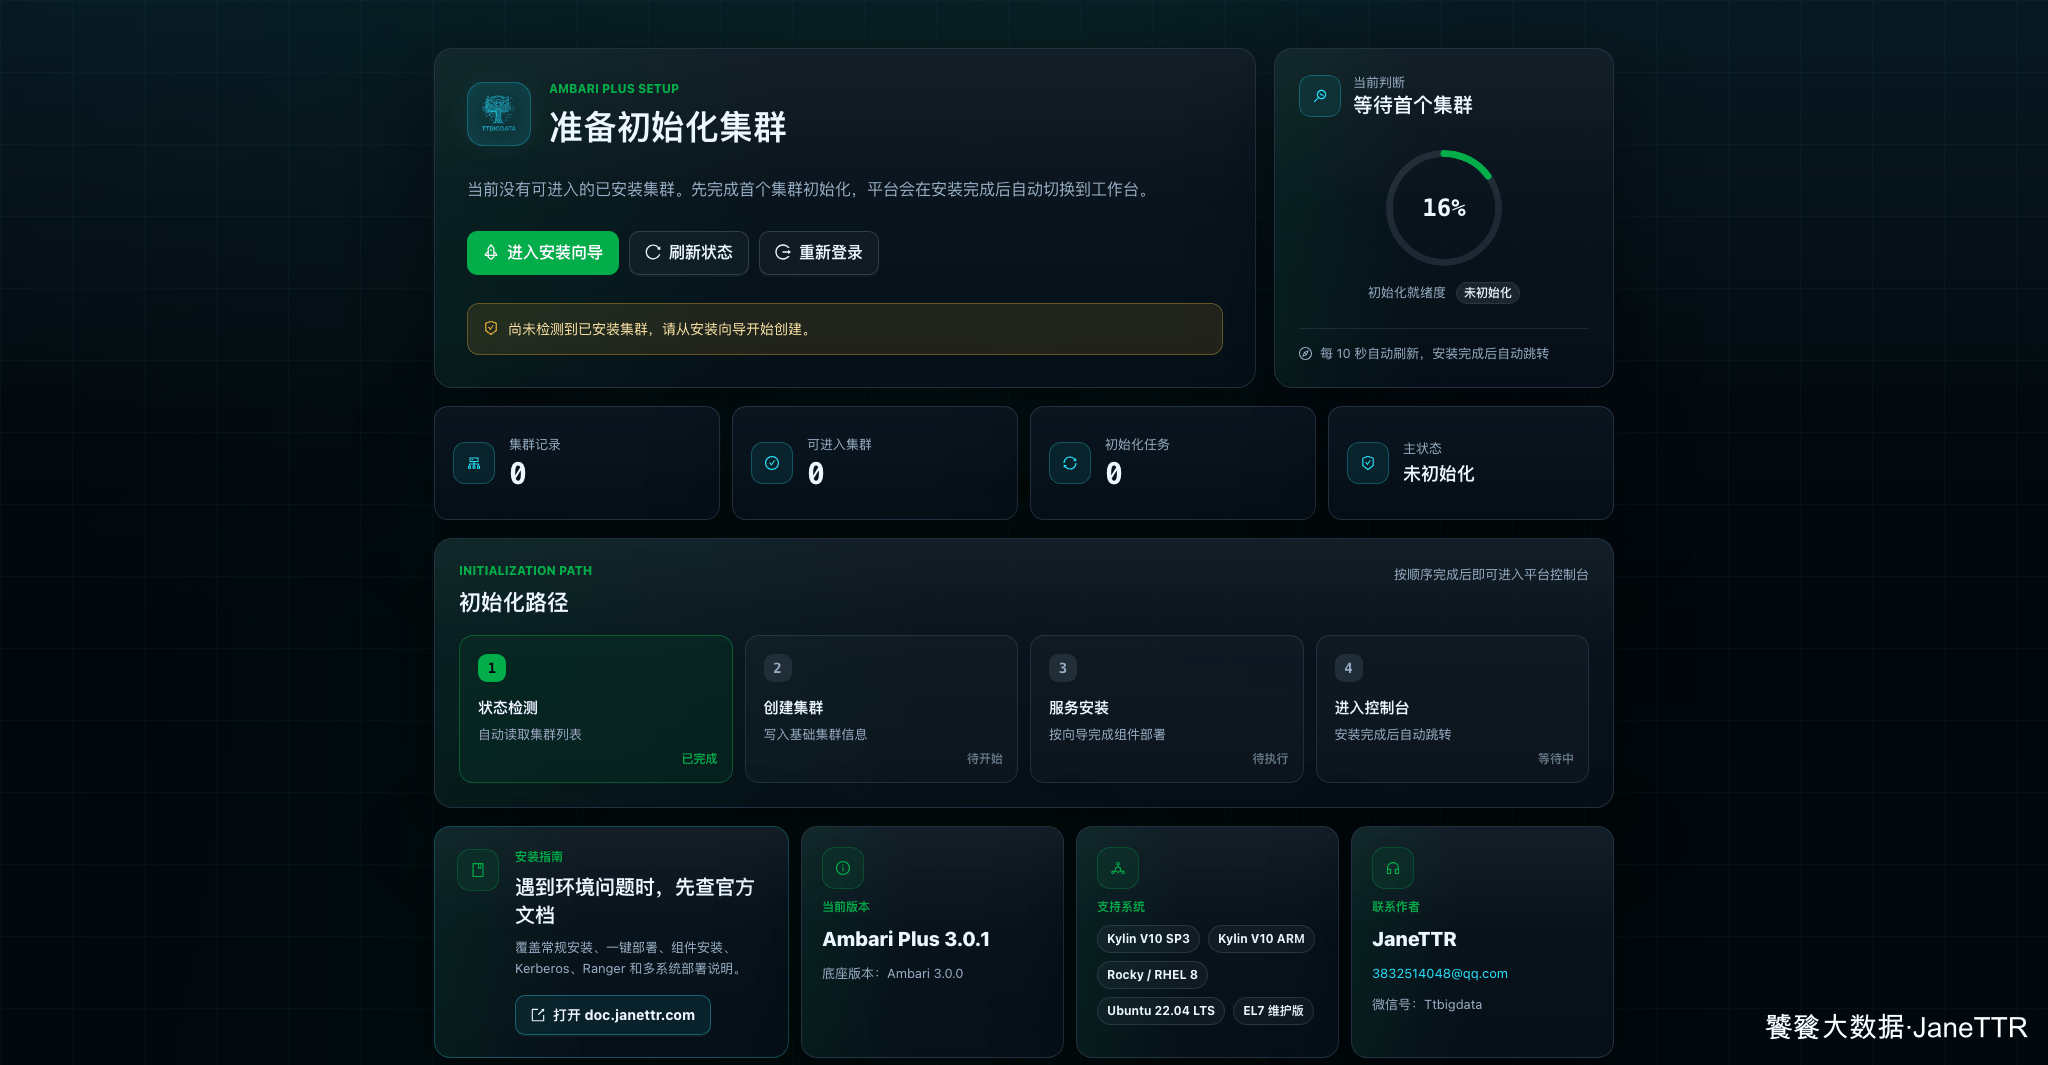
Task: Select the 进入控制台 step card
Action: (x=1452, y=709)
